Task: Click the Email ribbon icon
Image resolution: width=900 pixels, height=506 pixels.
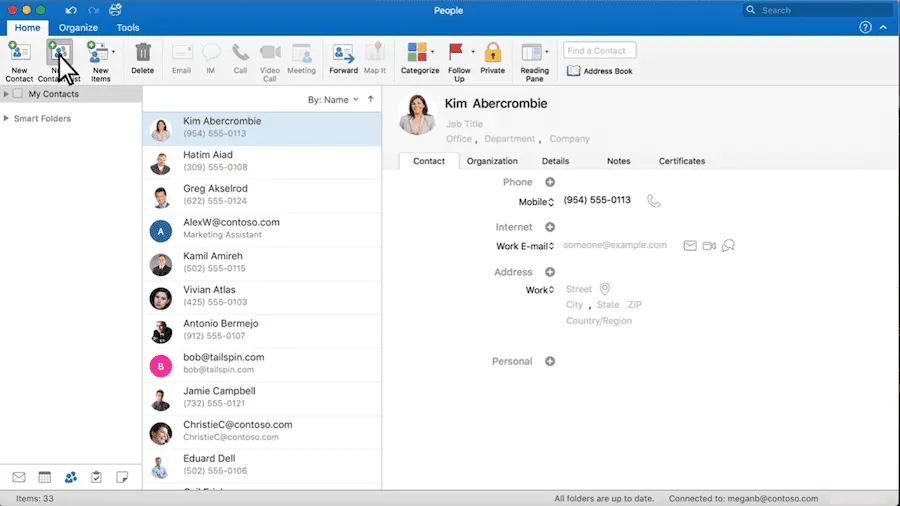Action: [181, 58]
